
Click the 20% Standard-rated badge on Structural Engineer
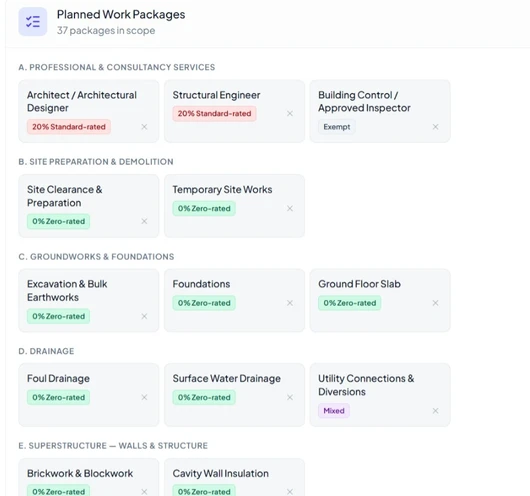(214, 114)
